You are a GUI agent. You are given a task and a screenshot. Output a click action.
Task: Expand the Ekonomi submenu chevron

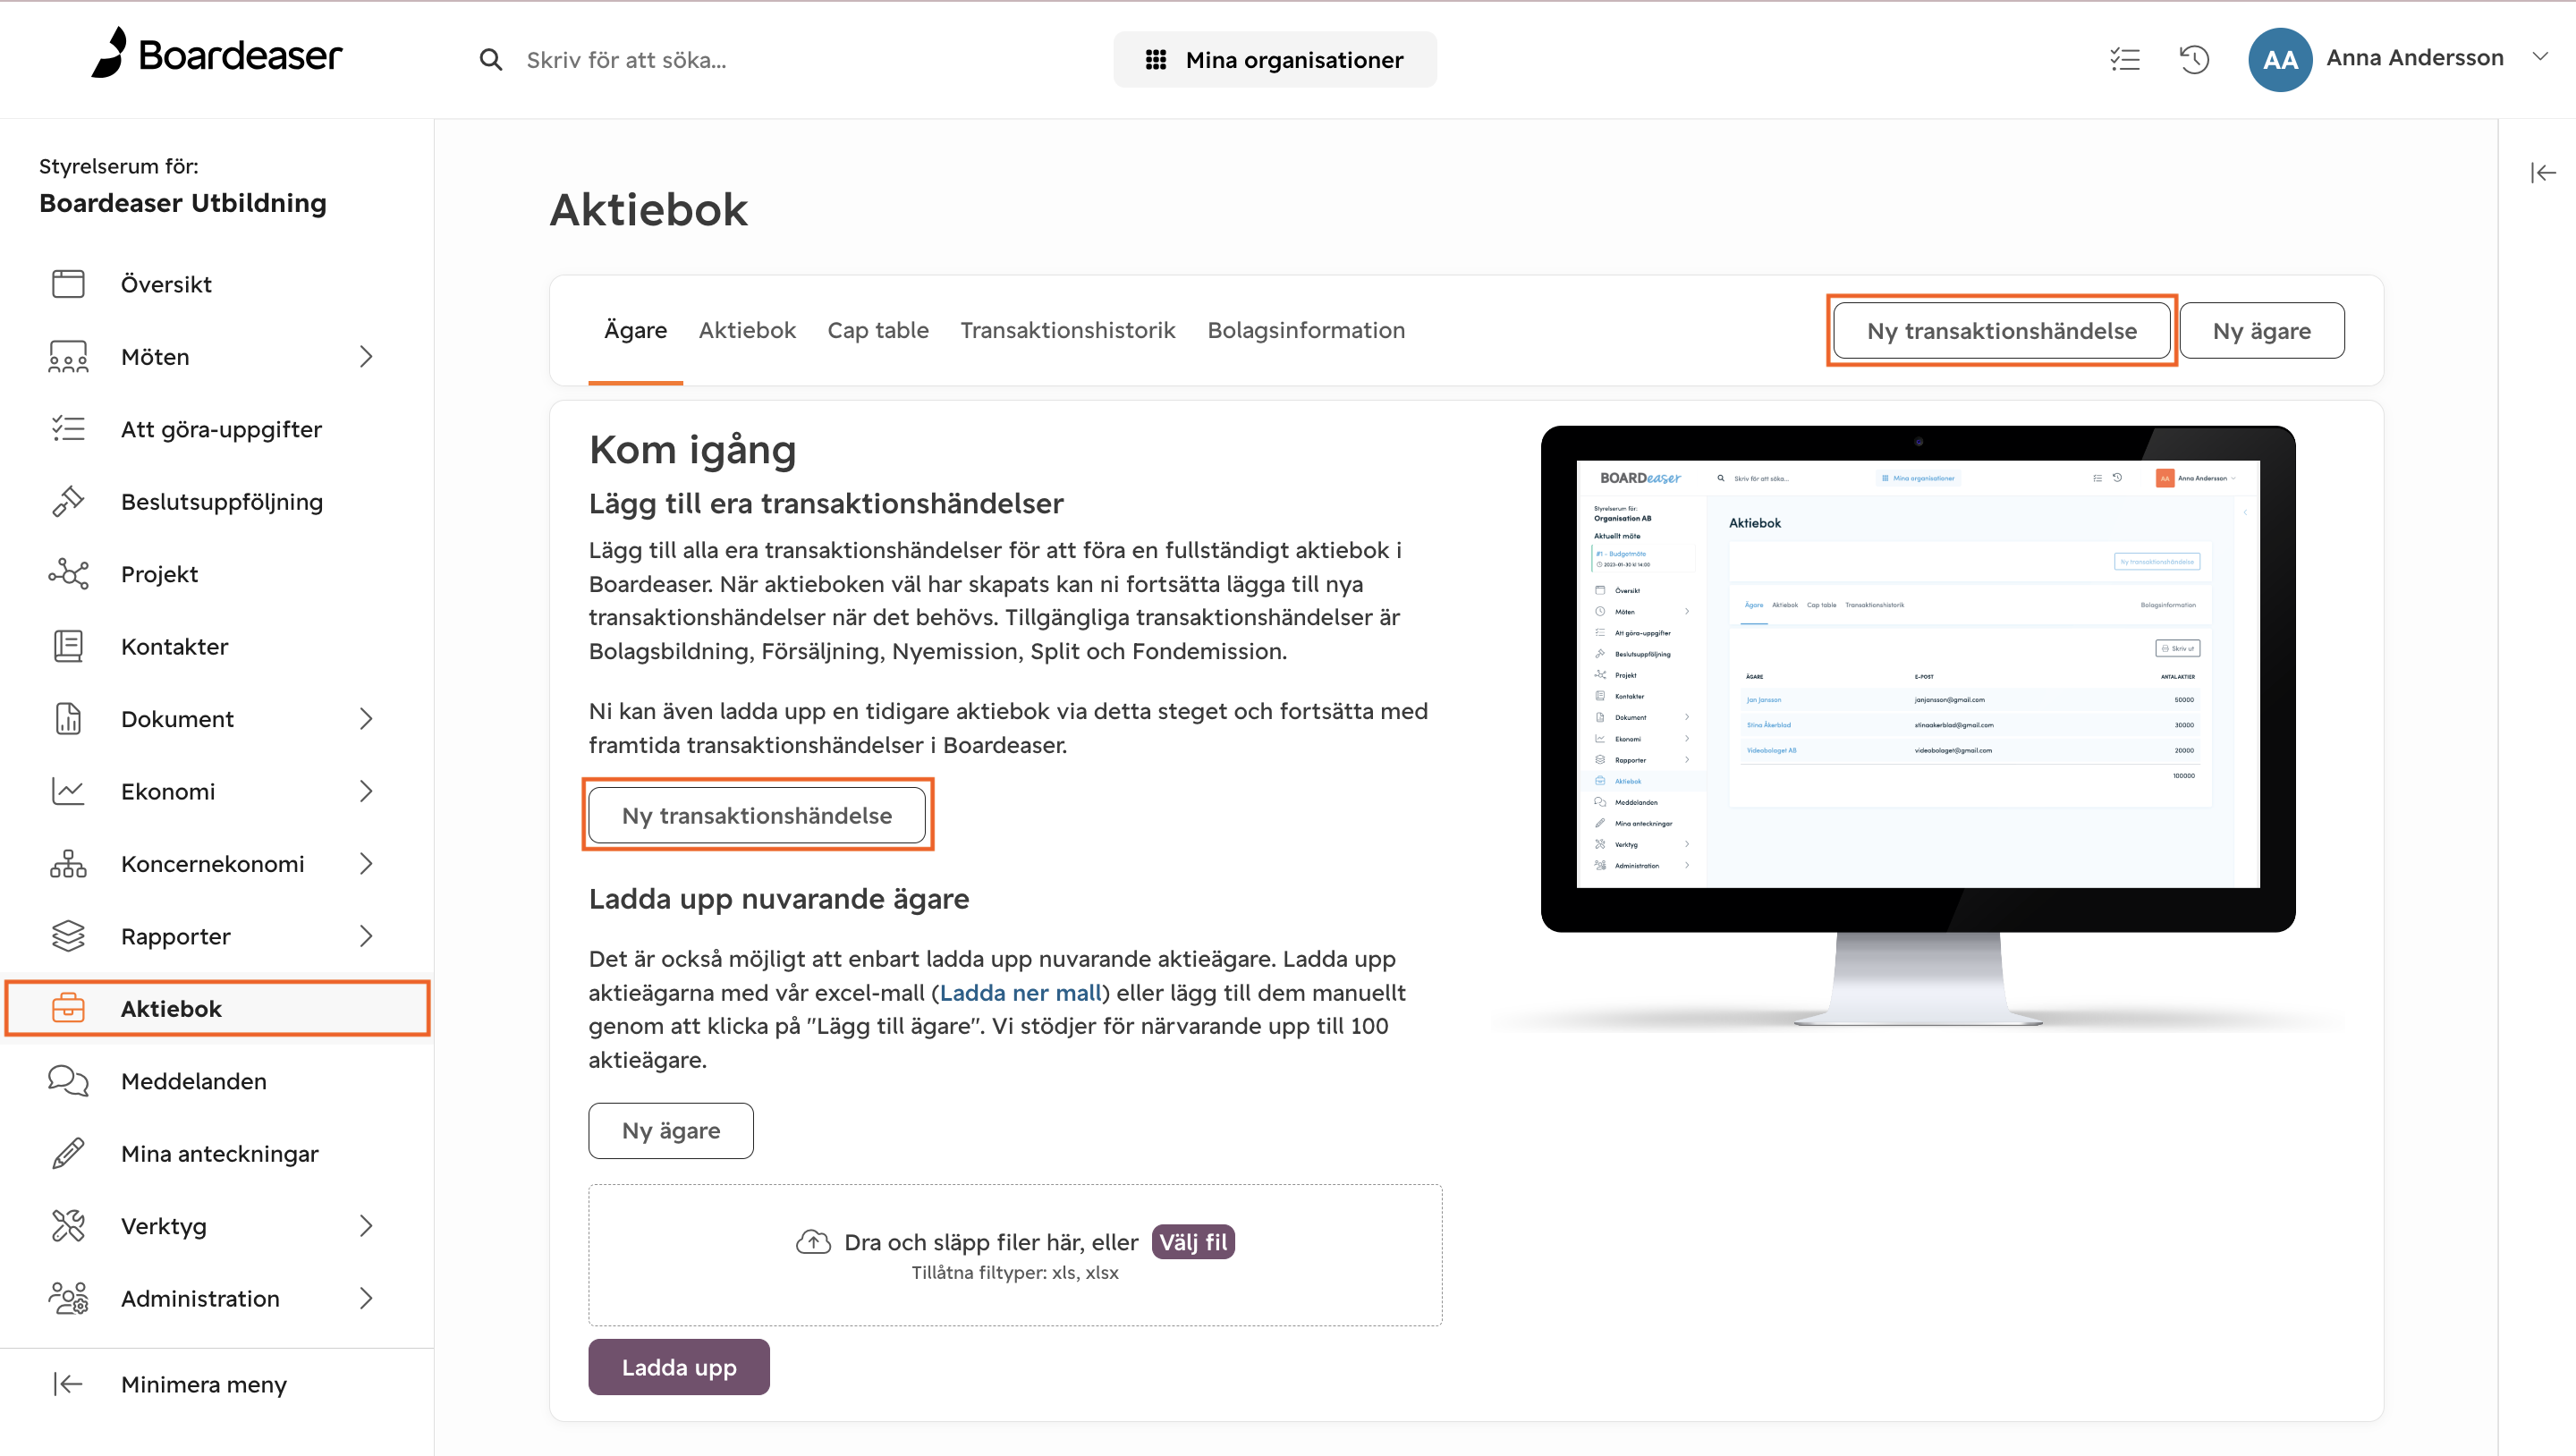pos(366,791)
